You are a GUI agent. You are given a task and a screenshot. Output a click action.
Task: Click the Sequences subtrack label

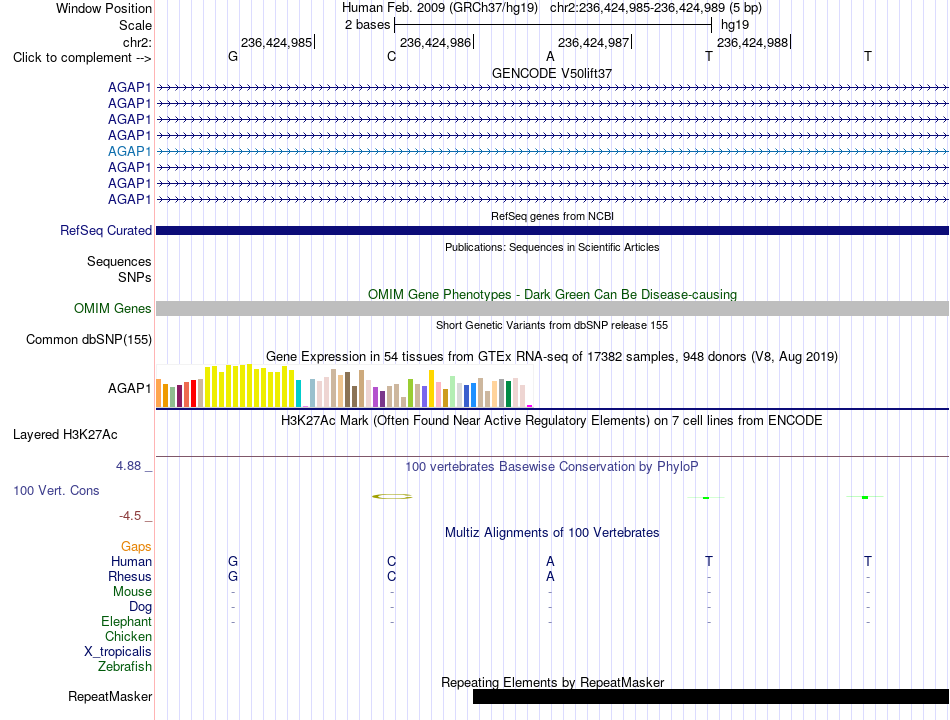pos(119,261)
